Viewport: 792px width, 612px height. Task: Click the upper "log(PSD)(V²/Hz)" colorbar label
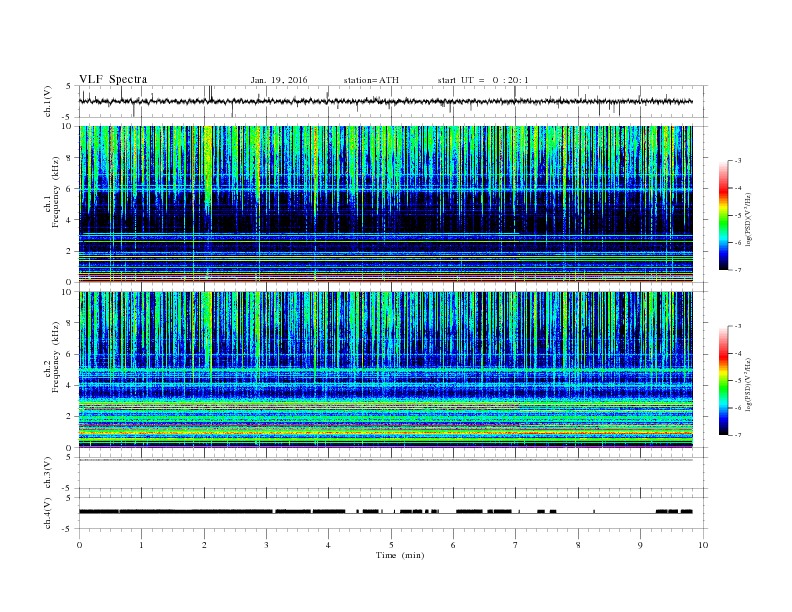748,219
